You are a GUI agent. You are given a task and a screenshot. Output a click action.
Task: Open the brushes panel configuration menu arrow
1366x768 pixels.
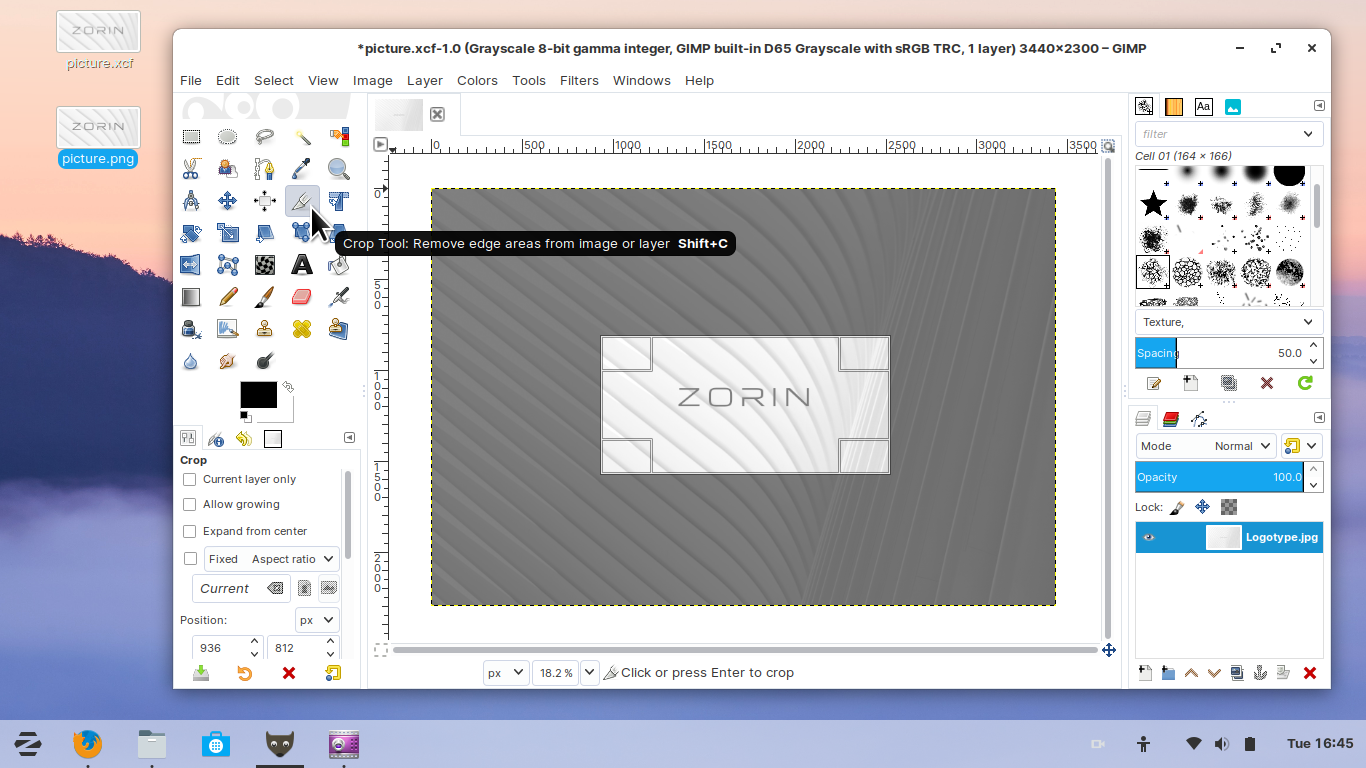pyautogui.click(x=1319, y=106)
